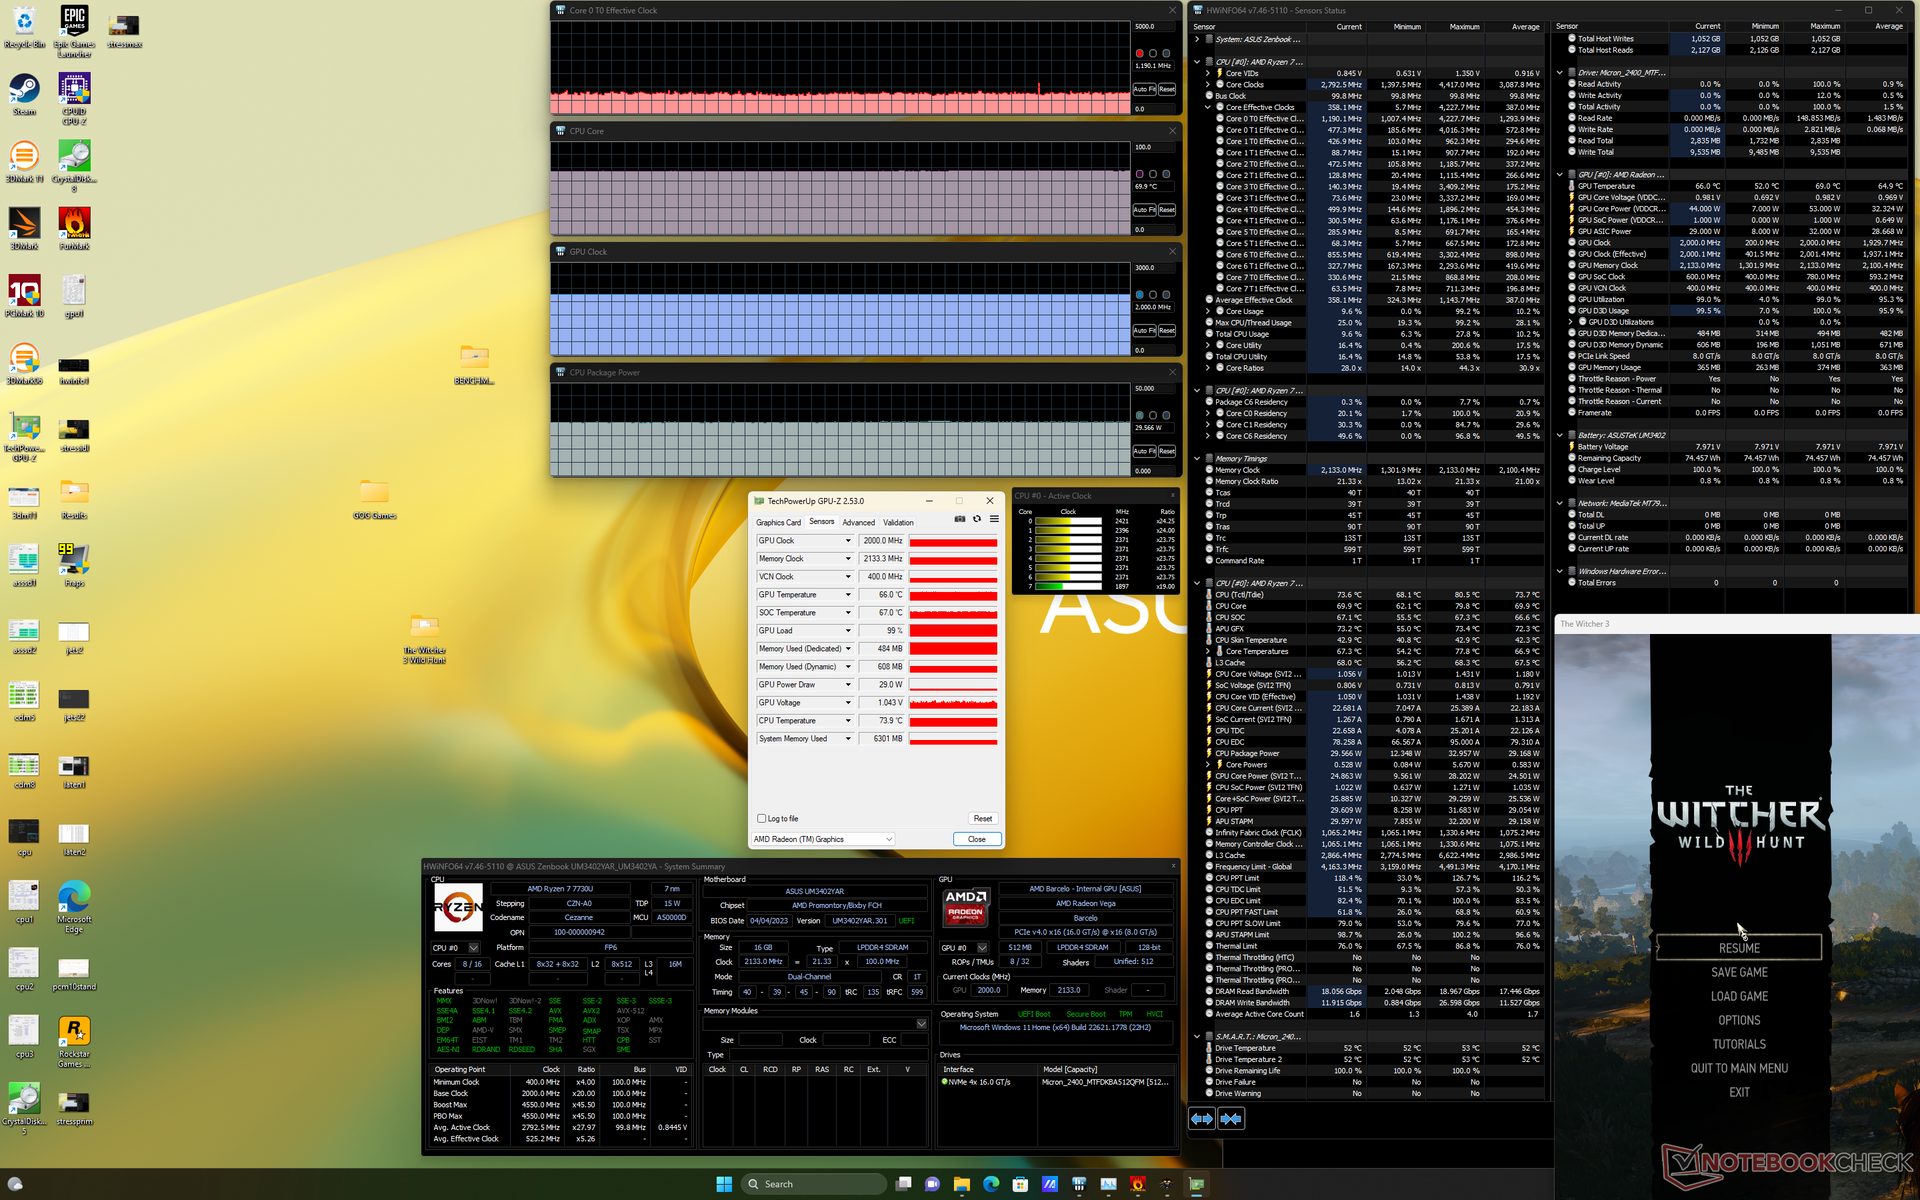The height and width of the screenshot is (1200, 1920).
Task: Launch PCMark 10 desktop shortcut
Action: (x=24, y=295)
